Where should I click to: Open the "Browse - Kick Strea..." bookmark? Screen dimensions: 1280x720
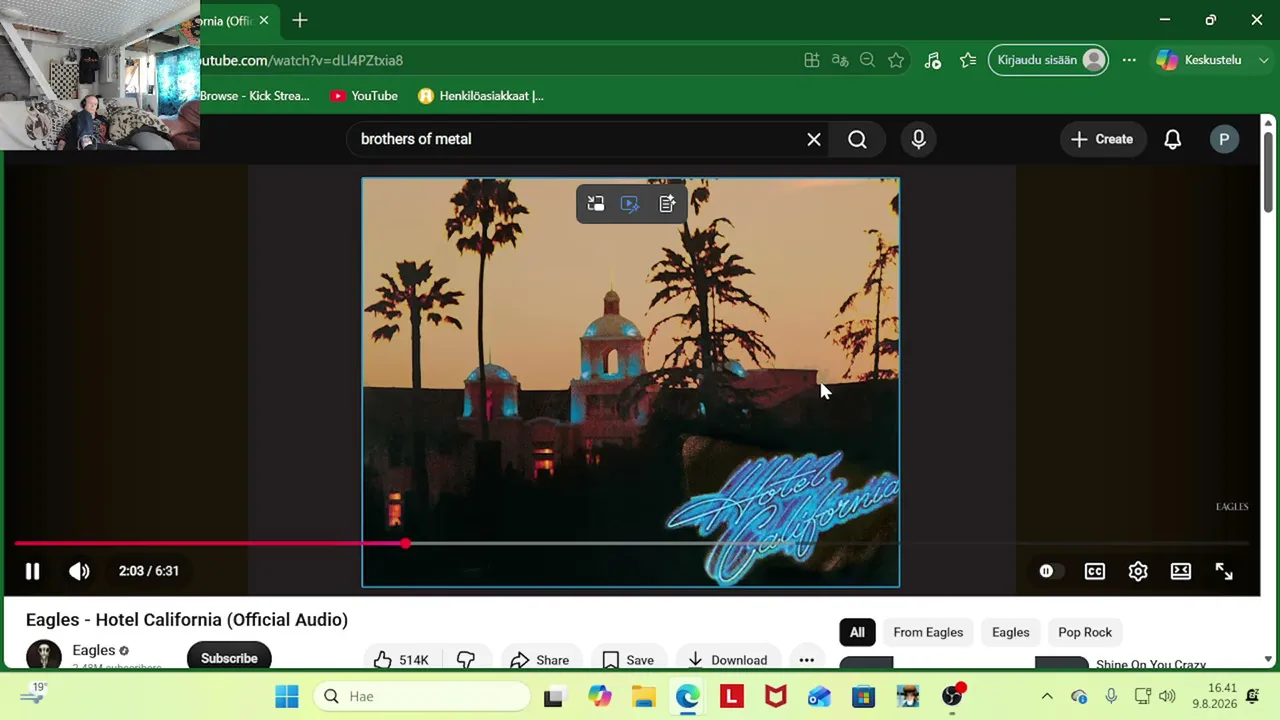point(255,96)
